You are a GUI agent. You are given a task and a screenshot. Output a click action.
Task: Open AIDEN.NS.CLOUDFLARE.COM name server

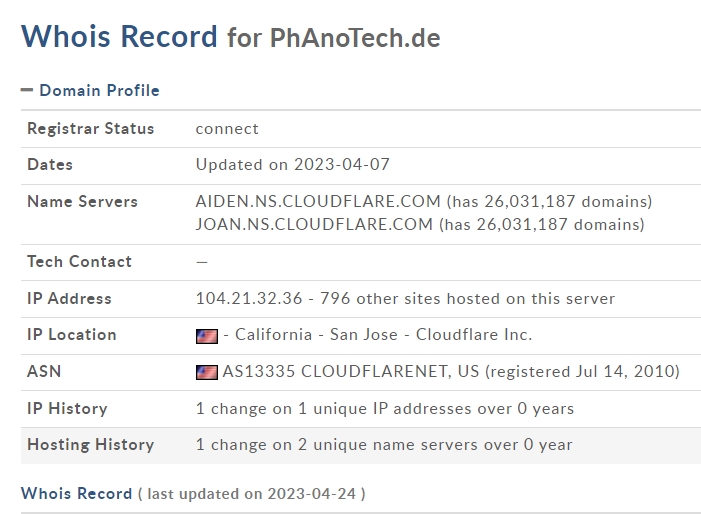(x=318, y=202)
